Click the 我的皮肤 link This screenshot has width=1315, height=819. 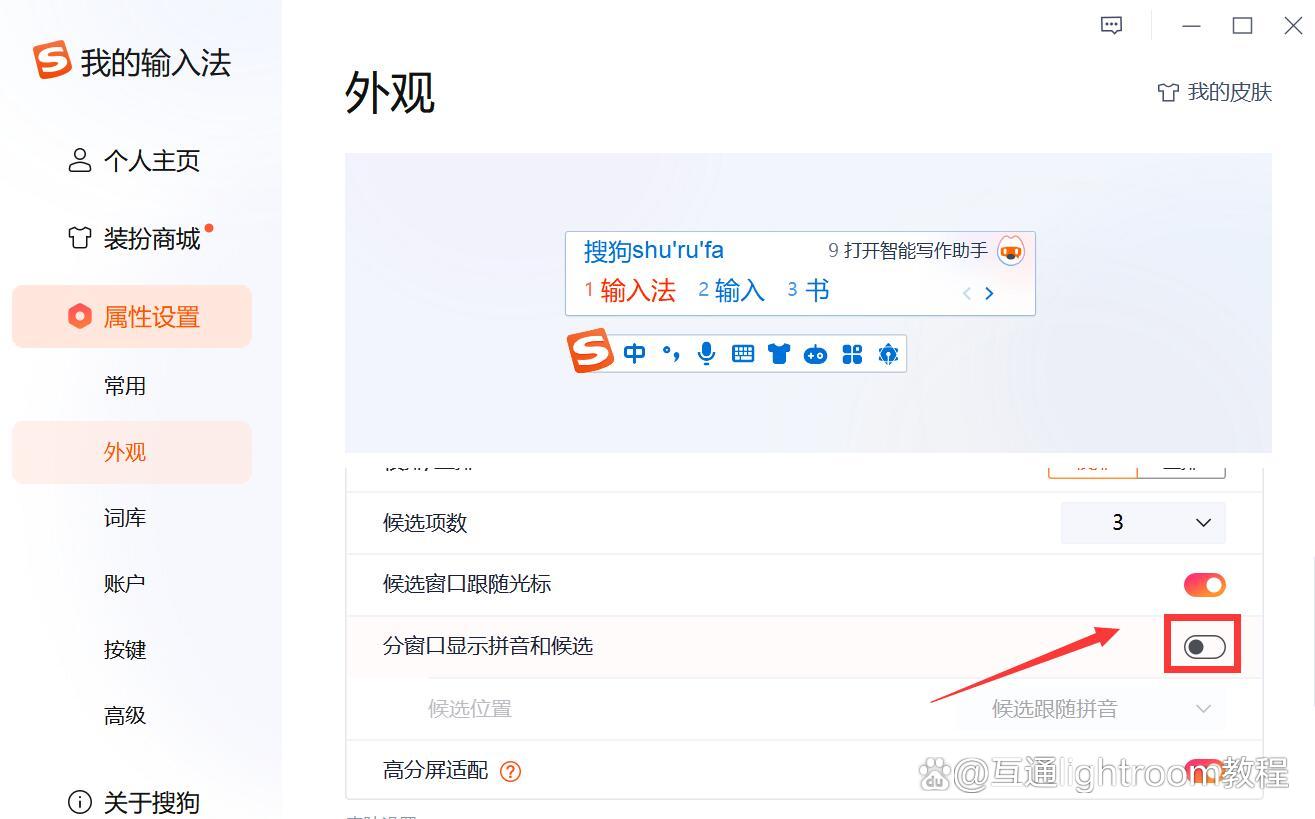pyautogui.click(x=1215, y=91)
